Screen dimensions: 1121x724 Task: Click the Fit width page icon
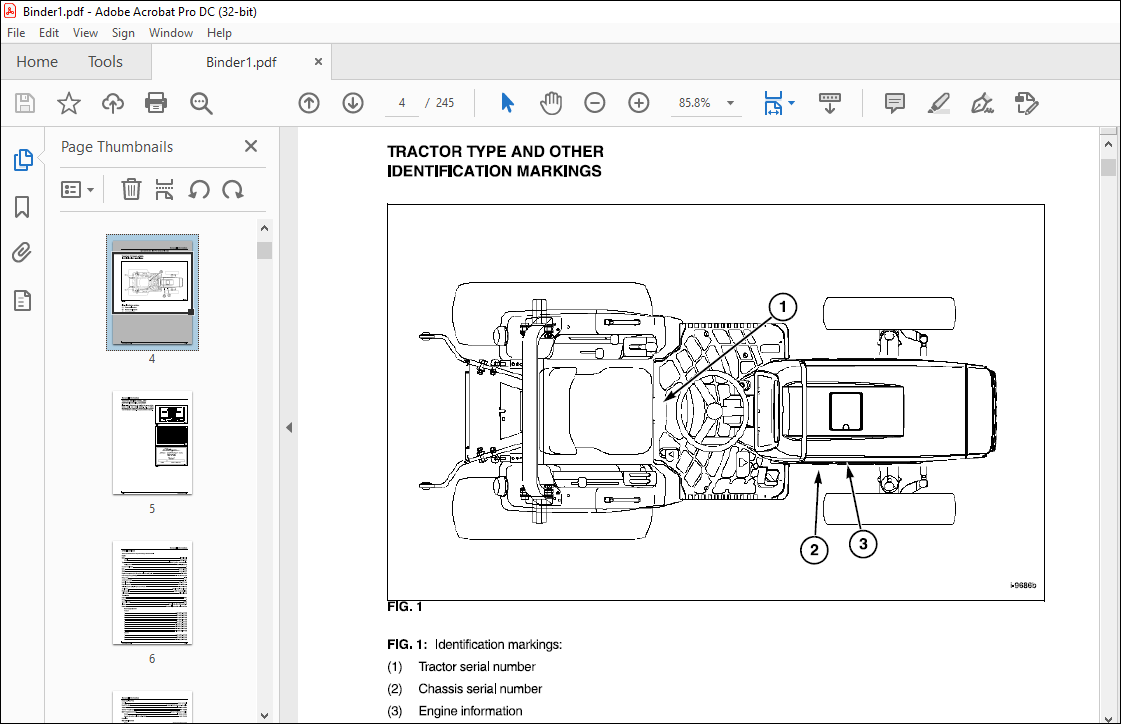point(773,103)
